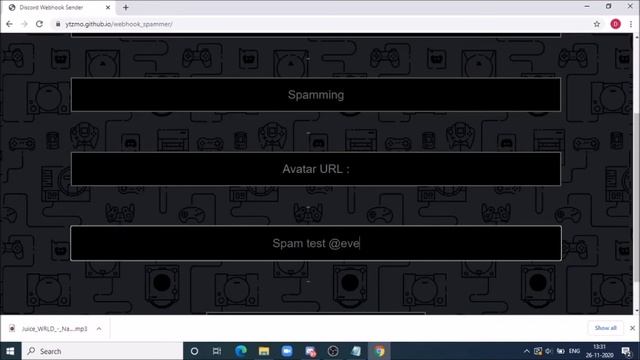Click the Spam test message field
This screenshot has width=640, height=360.
316,243
